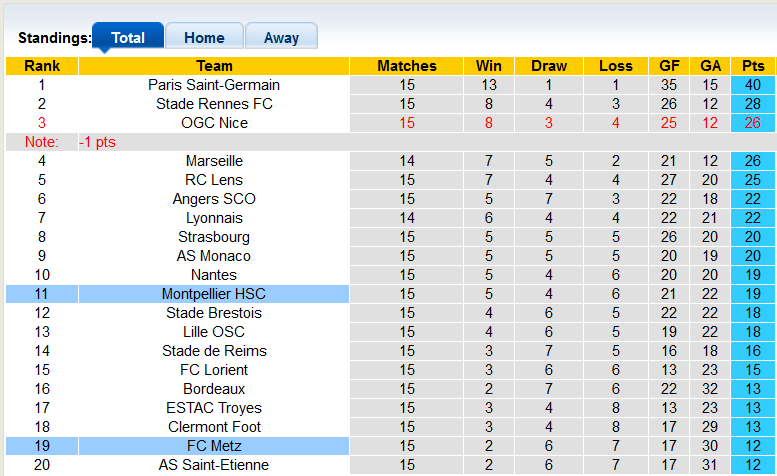This screenshot has width=777, height=476.
Task: Click the Rank column header
Action: tap(42, 66)
